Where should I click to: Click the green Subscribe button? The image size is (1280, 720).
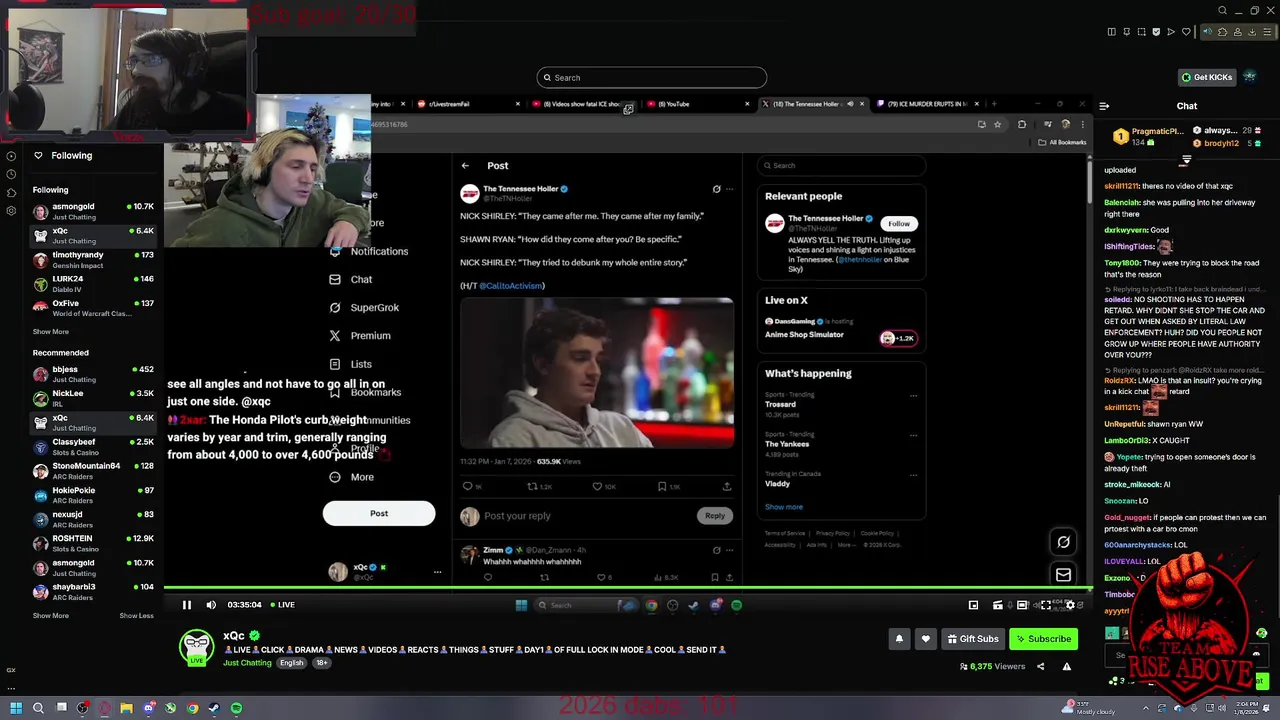pos(1043,639)
